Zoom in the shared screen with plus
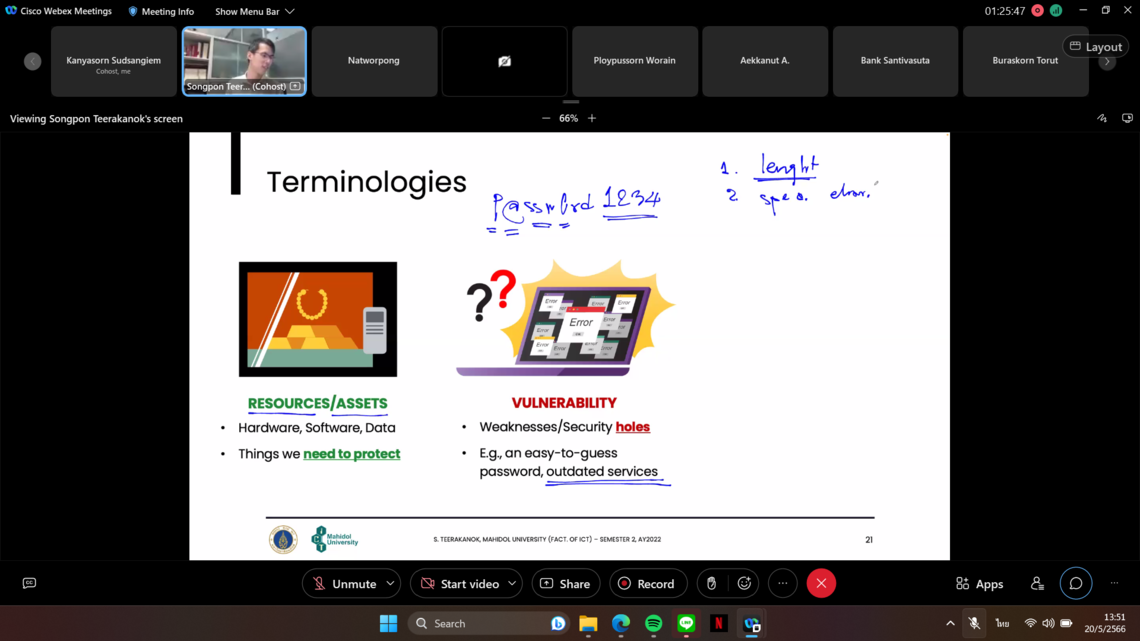The width and height of the screenshot is (1140, 641). (592, 118)
